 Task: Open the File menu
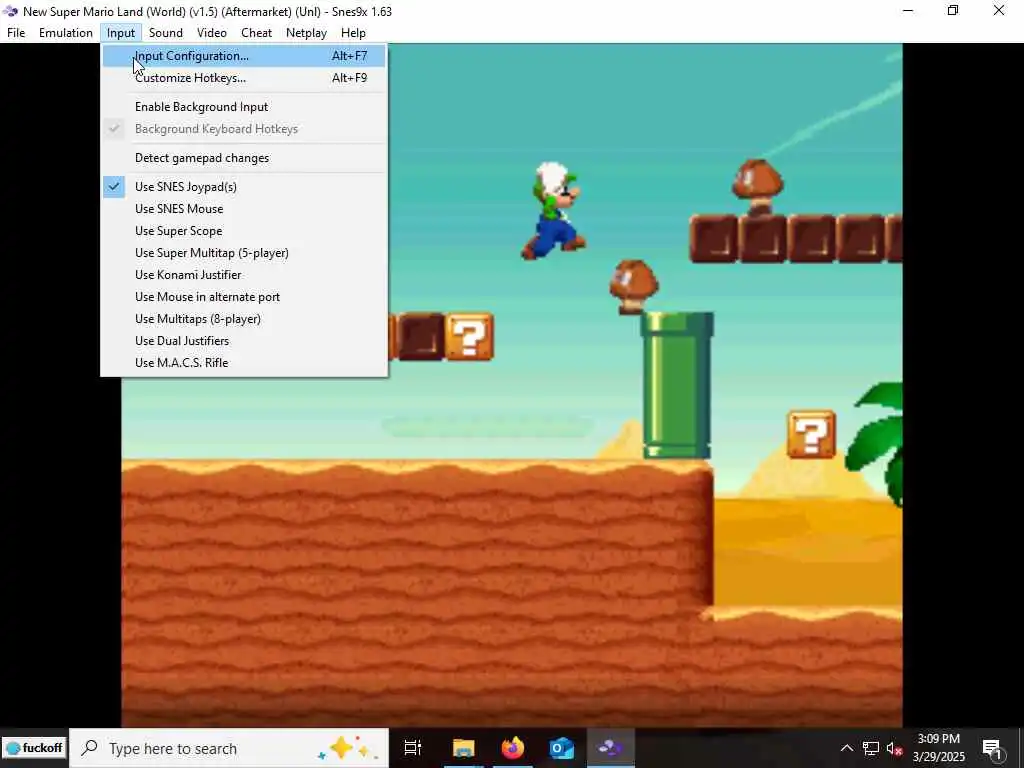(16, 33)
